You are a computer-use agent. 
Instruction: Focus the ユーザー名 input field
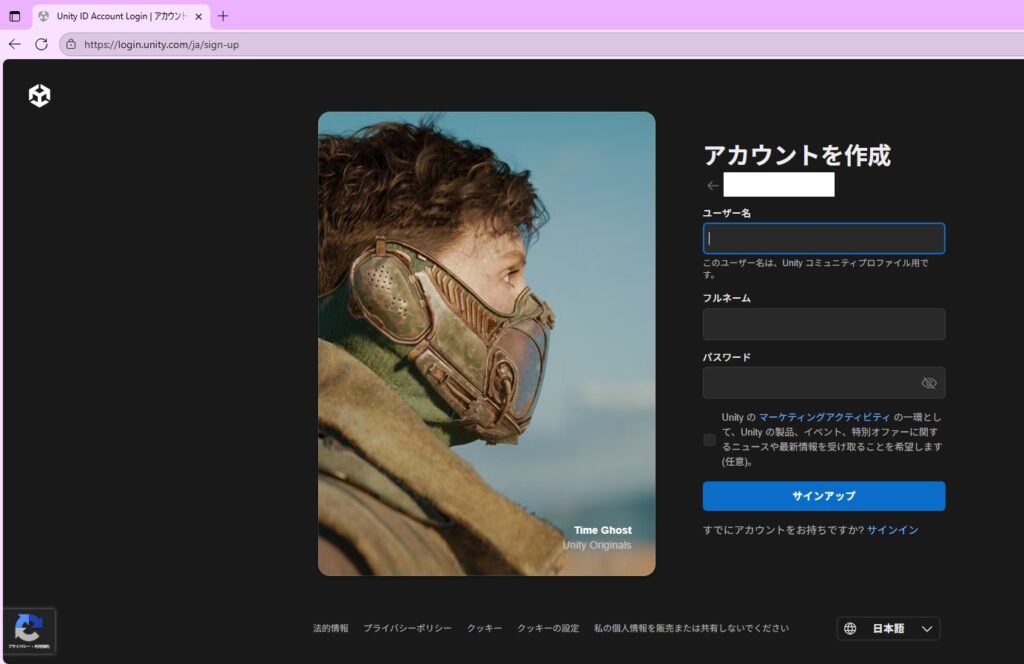tap(824, 238)
